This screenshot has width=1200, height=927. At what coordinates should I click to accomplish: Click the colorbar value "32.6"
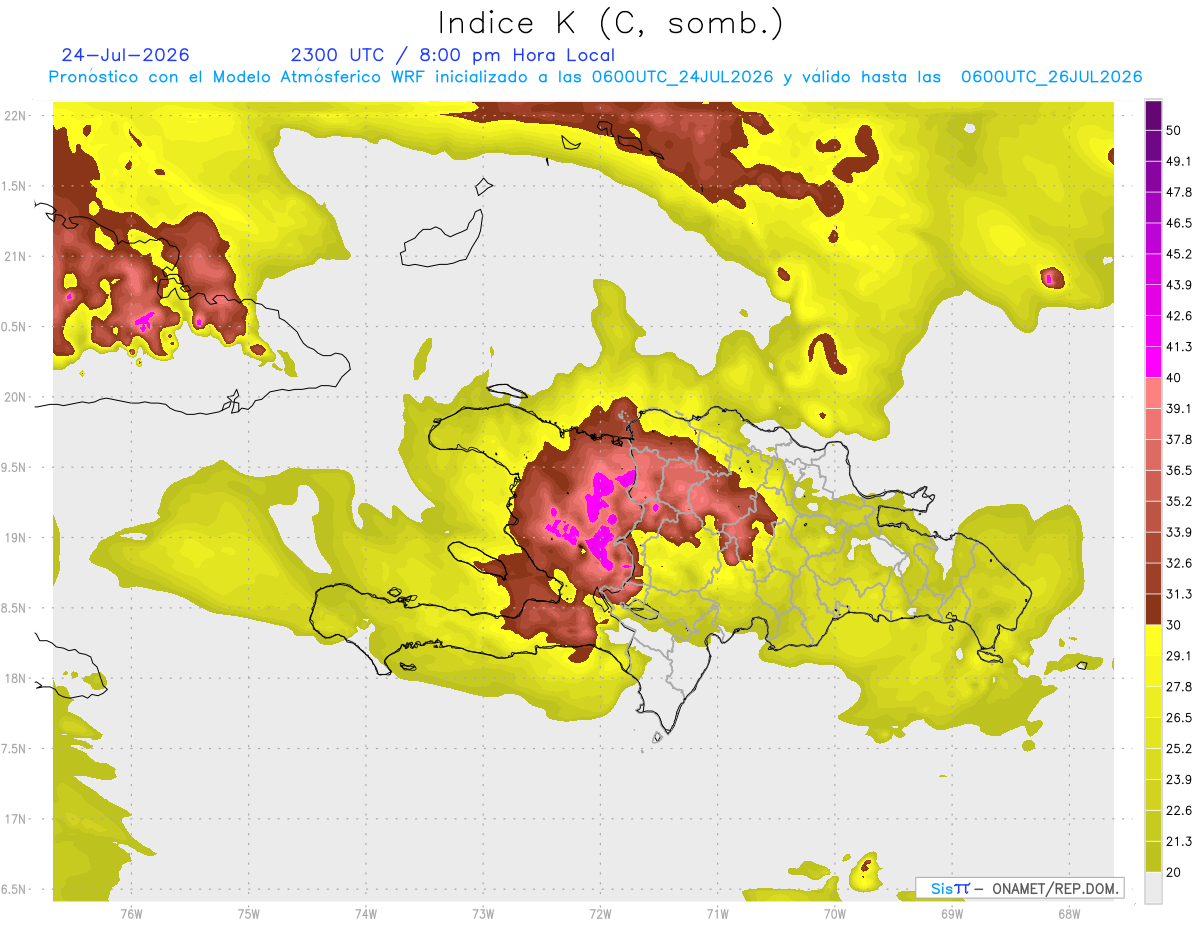[x=1179, y=563]
